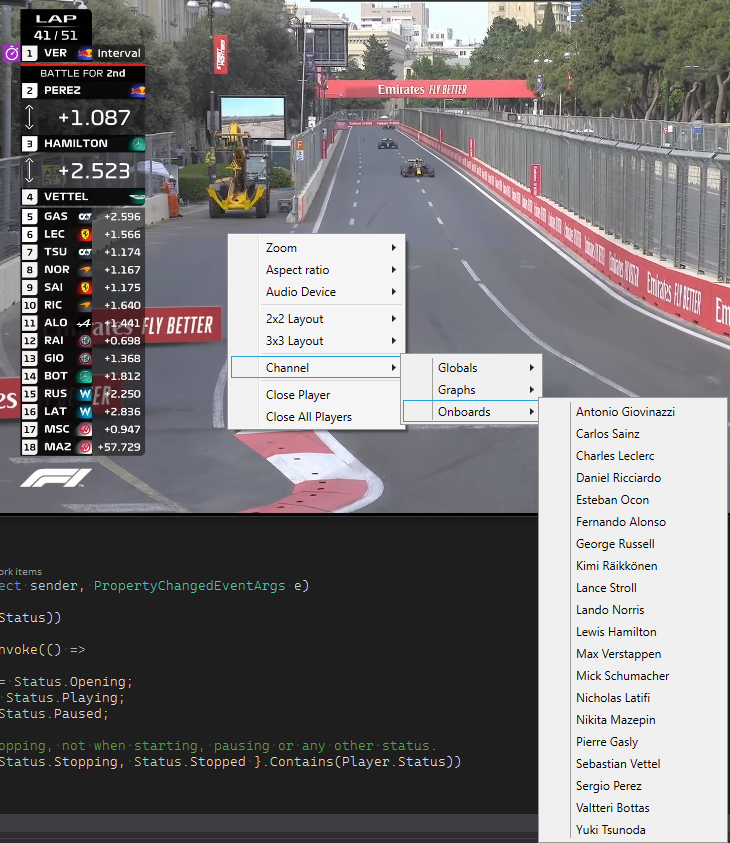Expand arrow next to Onboards

point(532,412)
